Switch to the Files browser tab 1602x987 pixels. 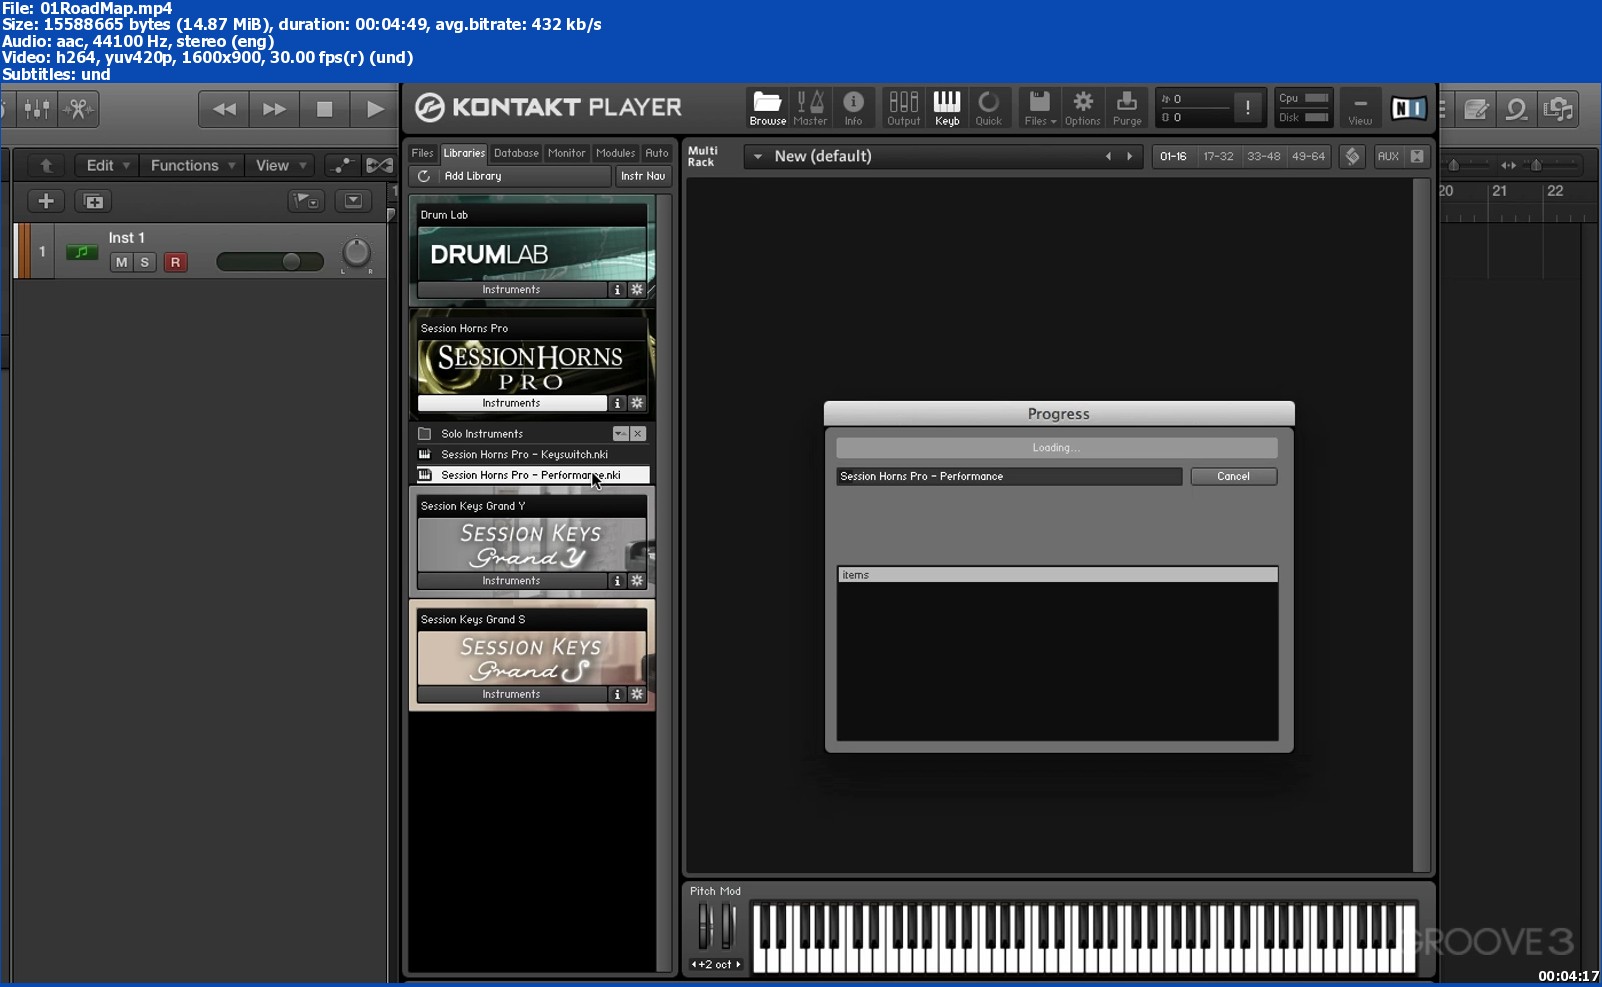(x=422, y=153)
